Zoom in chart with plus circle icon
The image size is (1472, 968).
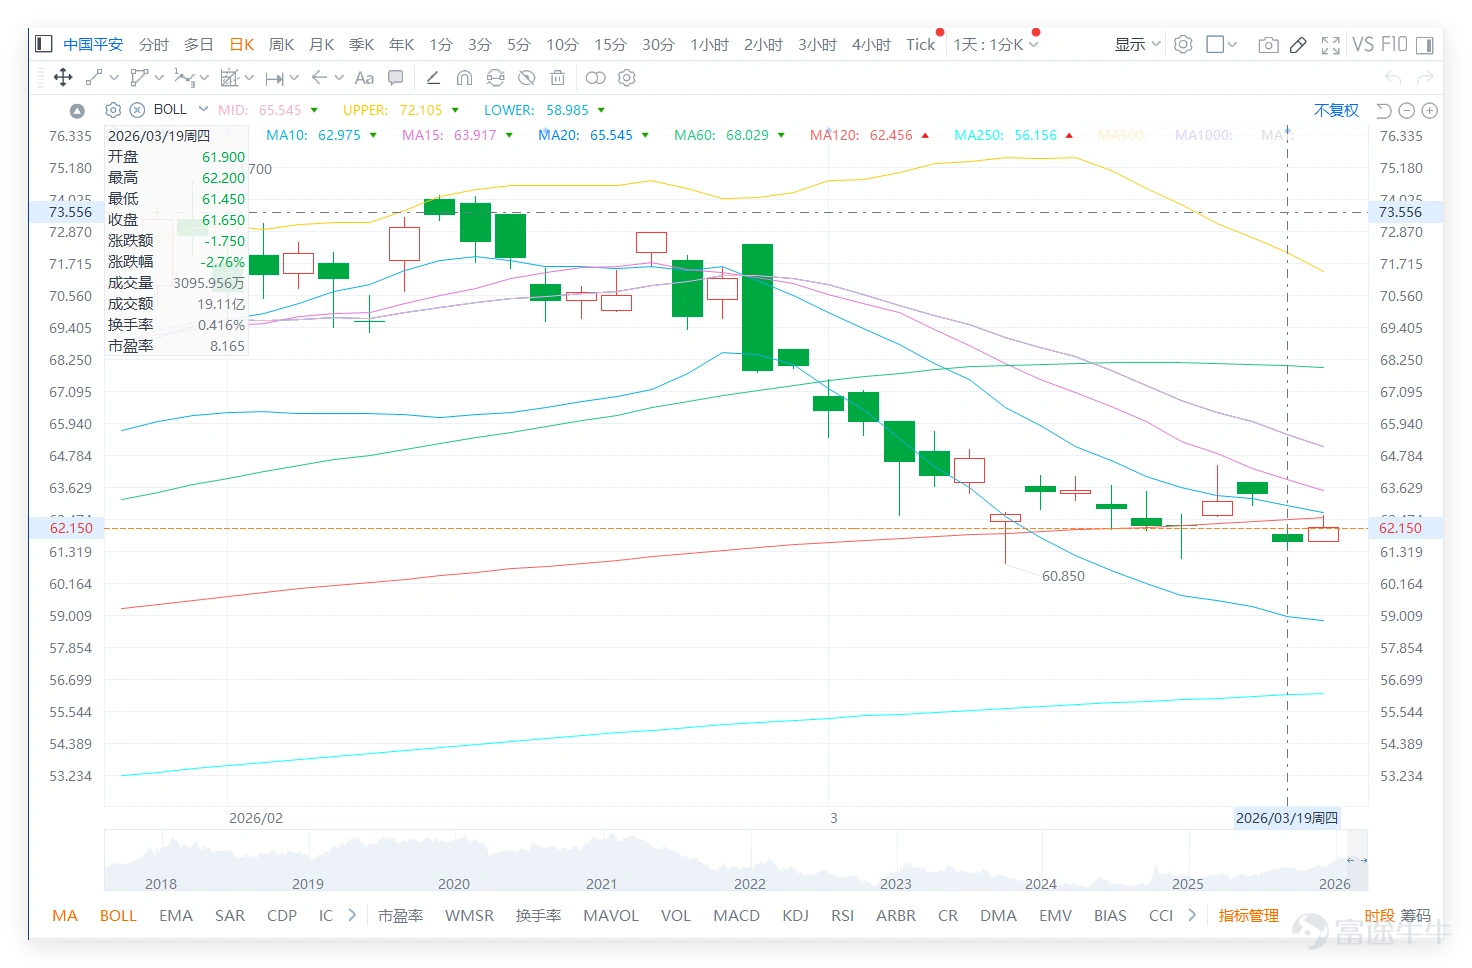(x=1430, y=110)
